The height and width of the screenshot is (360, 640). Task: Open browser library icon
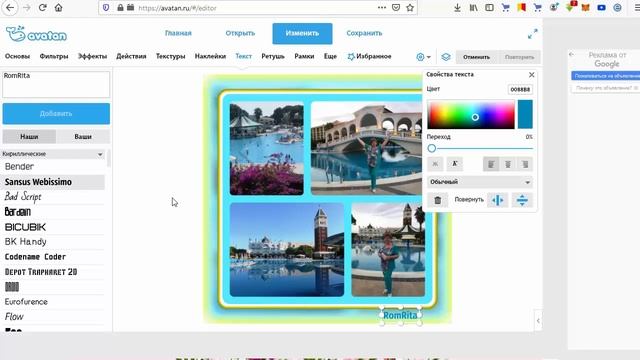(x=473, y=8)
